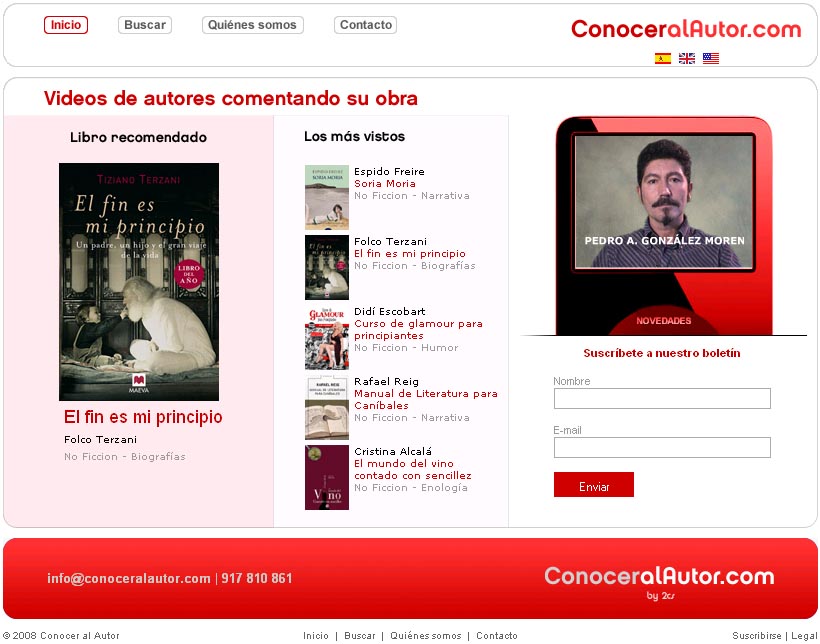Click the footer Suscribirse link
The image size is (820, 644).
(x=757, y=636)
